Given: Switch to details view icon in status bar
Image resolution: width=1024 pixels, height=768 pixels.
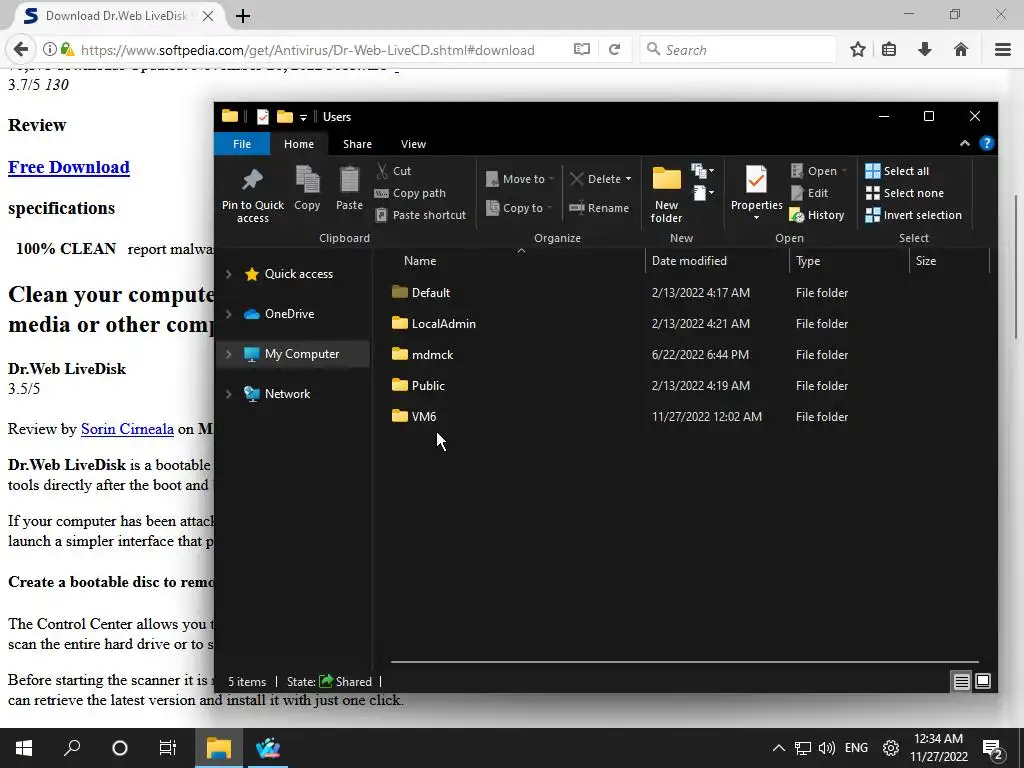Looking at the screenshot, I should (x=961, y=682).
